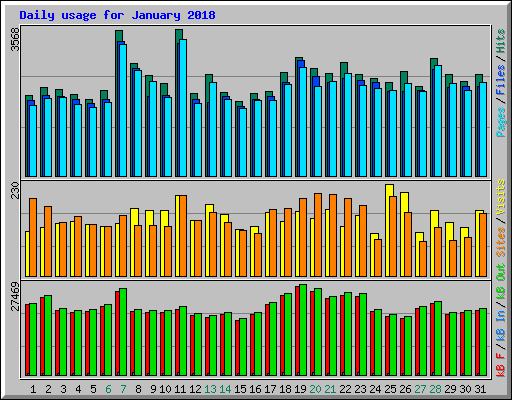Screen dimensions: 512x400
Task: Select the green kB Out bar for day 19
Action: pyautogui.click(x=303, y=330)
